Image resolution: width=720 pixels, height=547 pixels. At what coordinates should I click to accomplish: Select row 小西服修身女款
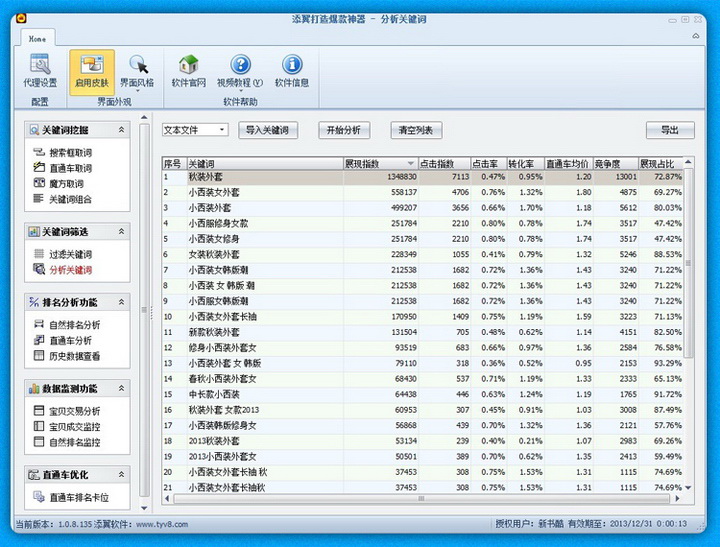pos(422,224)
